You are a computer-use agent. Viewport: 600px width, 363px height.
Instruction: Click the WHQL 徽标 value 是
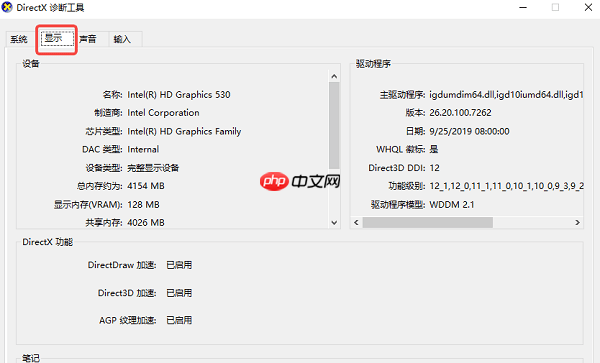434,149
